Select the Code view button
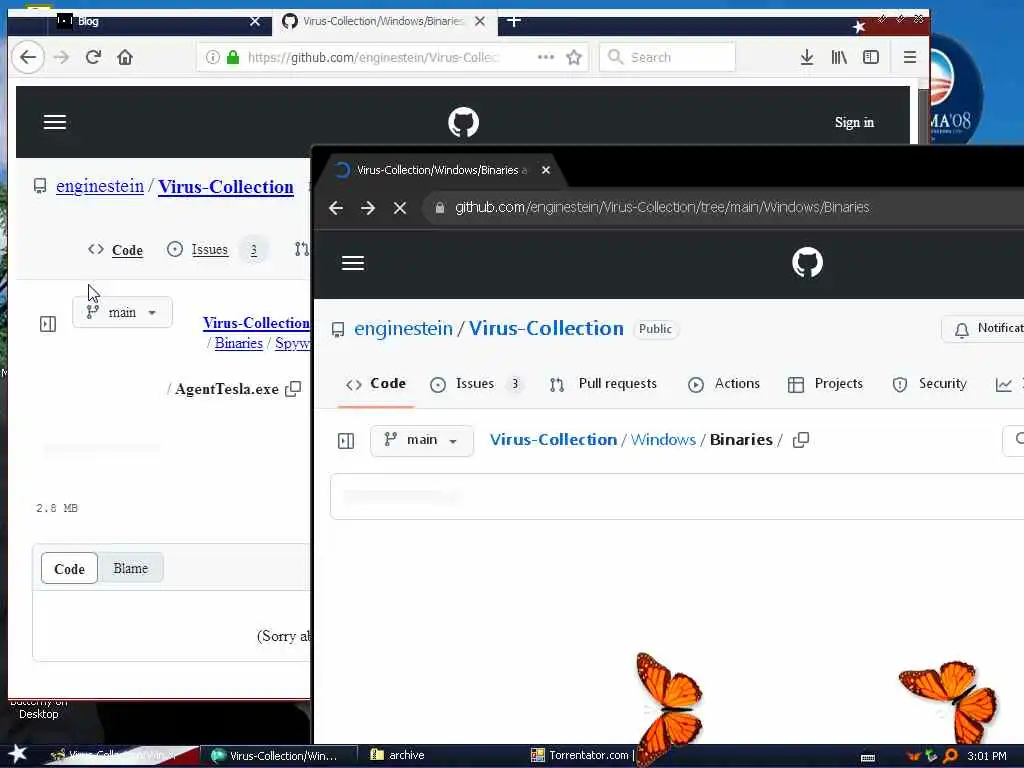Image resolution: width=1024 pixels, height=768 pixels. tap(69, 568)
